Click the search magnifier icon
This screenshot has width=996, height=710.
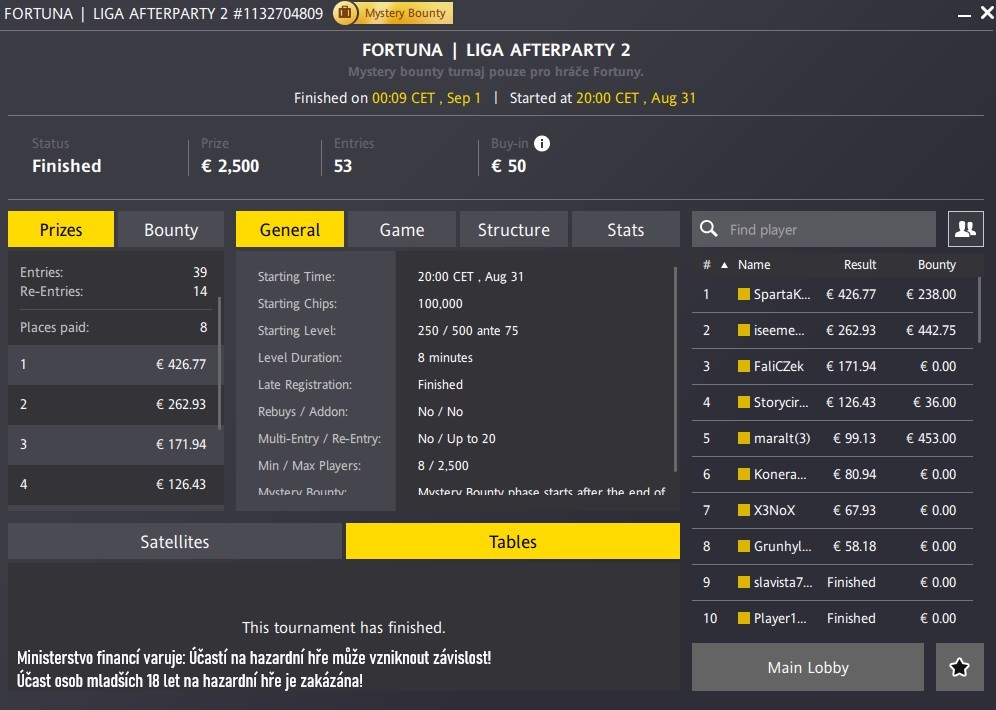coord(709,229)
